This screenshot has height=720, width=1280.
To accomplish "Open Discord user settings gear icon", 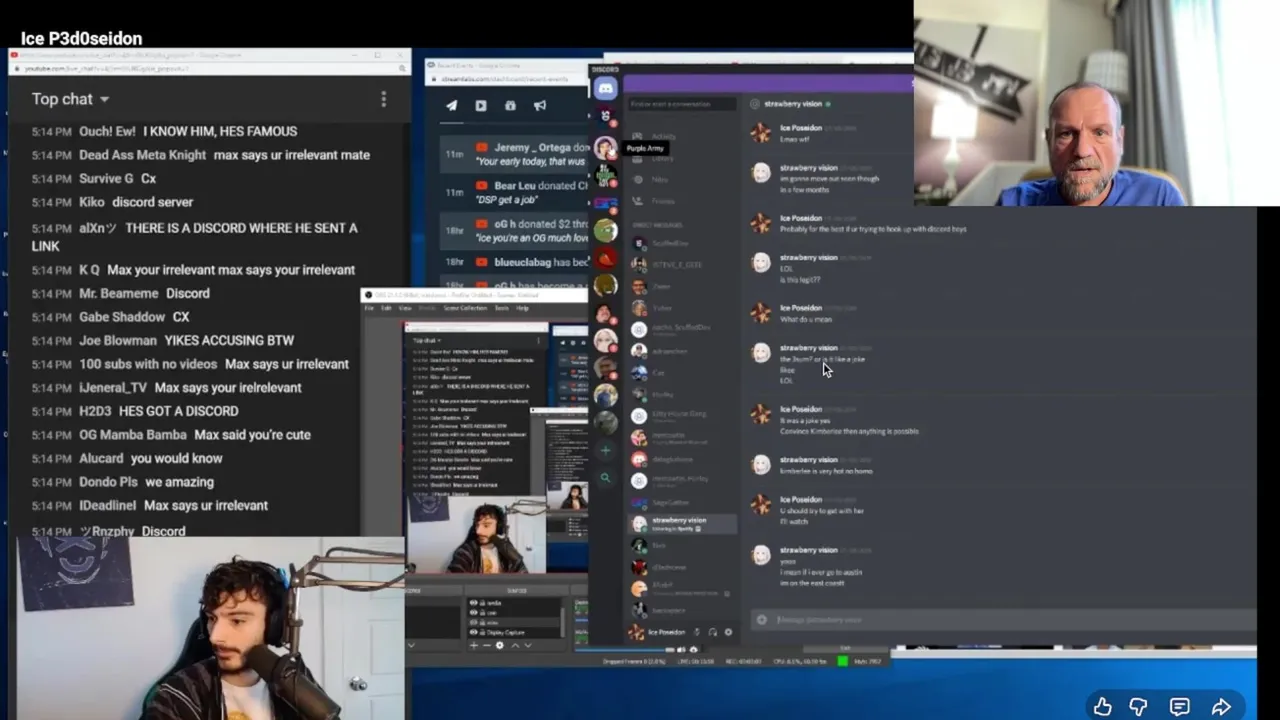I will pyautogui.click(x=728, y=632).
